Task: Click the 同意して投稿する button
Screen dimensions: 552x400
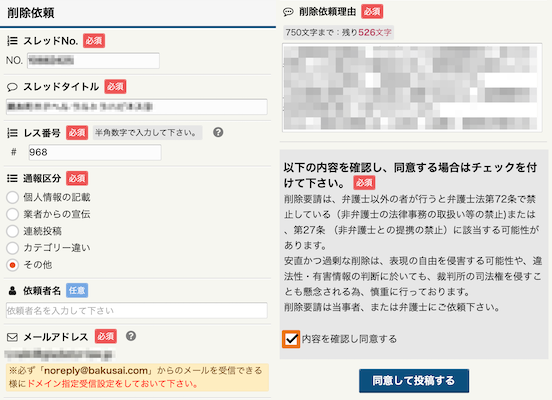Action: [414, 381]
